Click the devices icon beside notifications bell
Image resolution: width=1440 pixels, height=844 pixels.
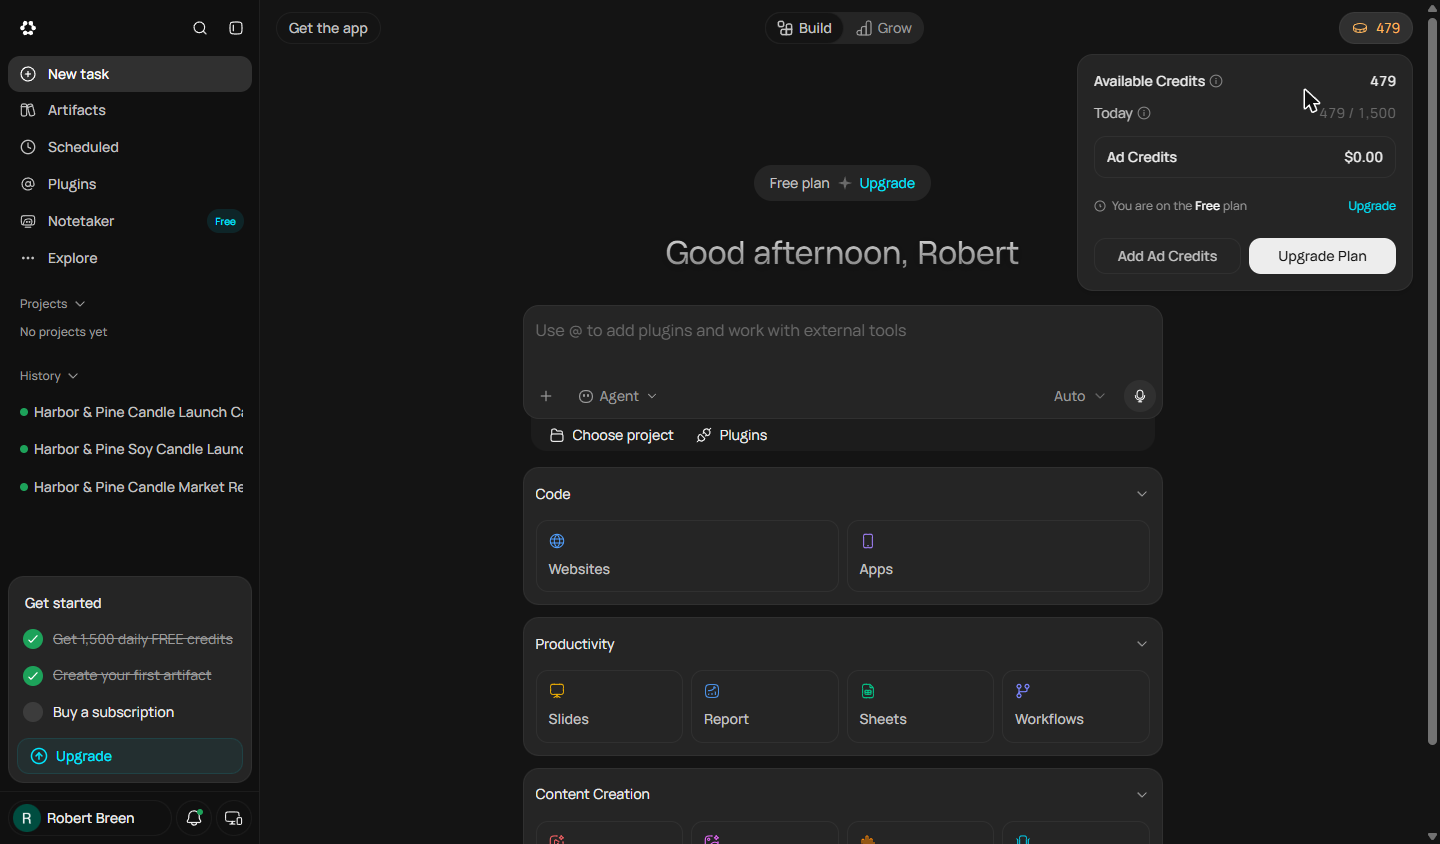233,818
